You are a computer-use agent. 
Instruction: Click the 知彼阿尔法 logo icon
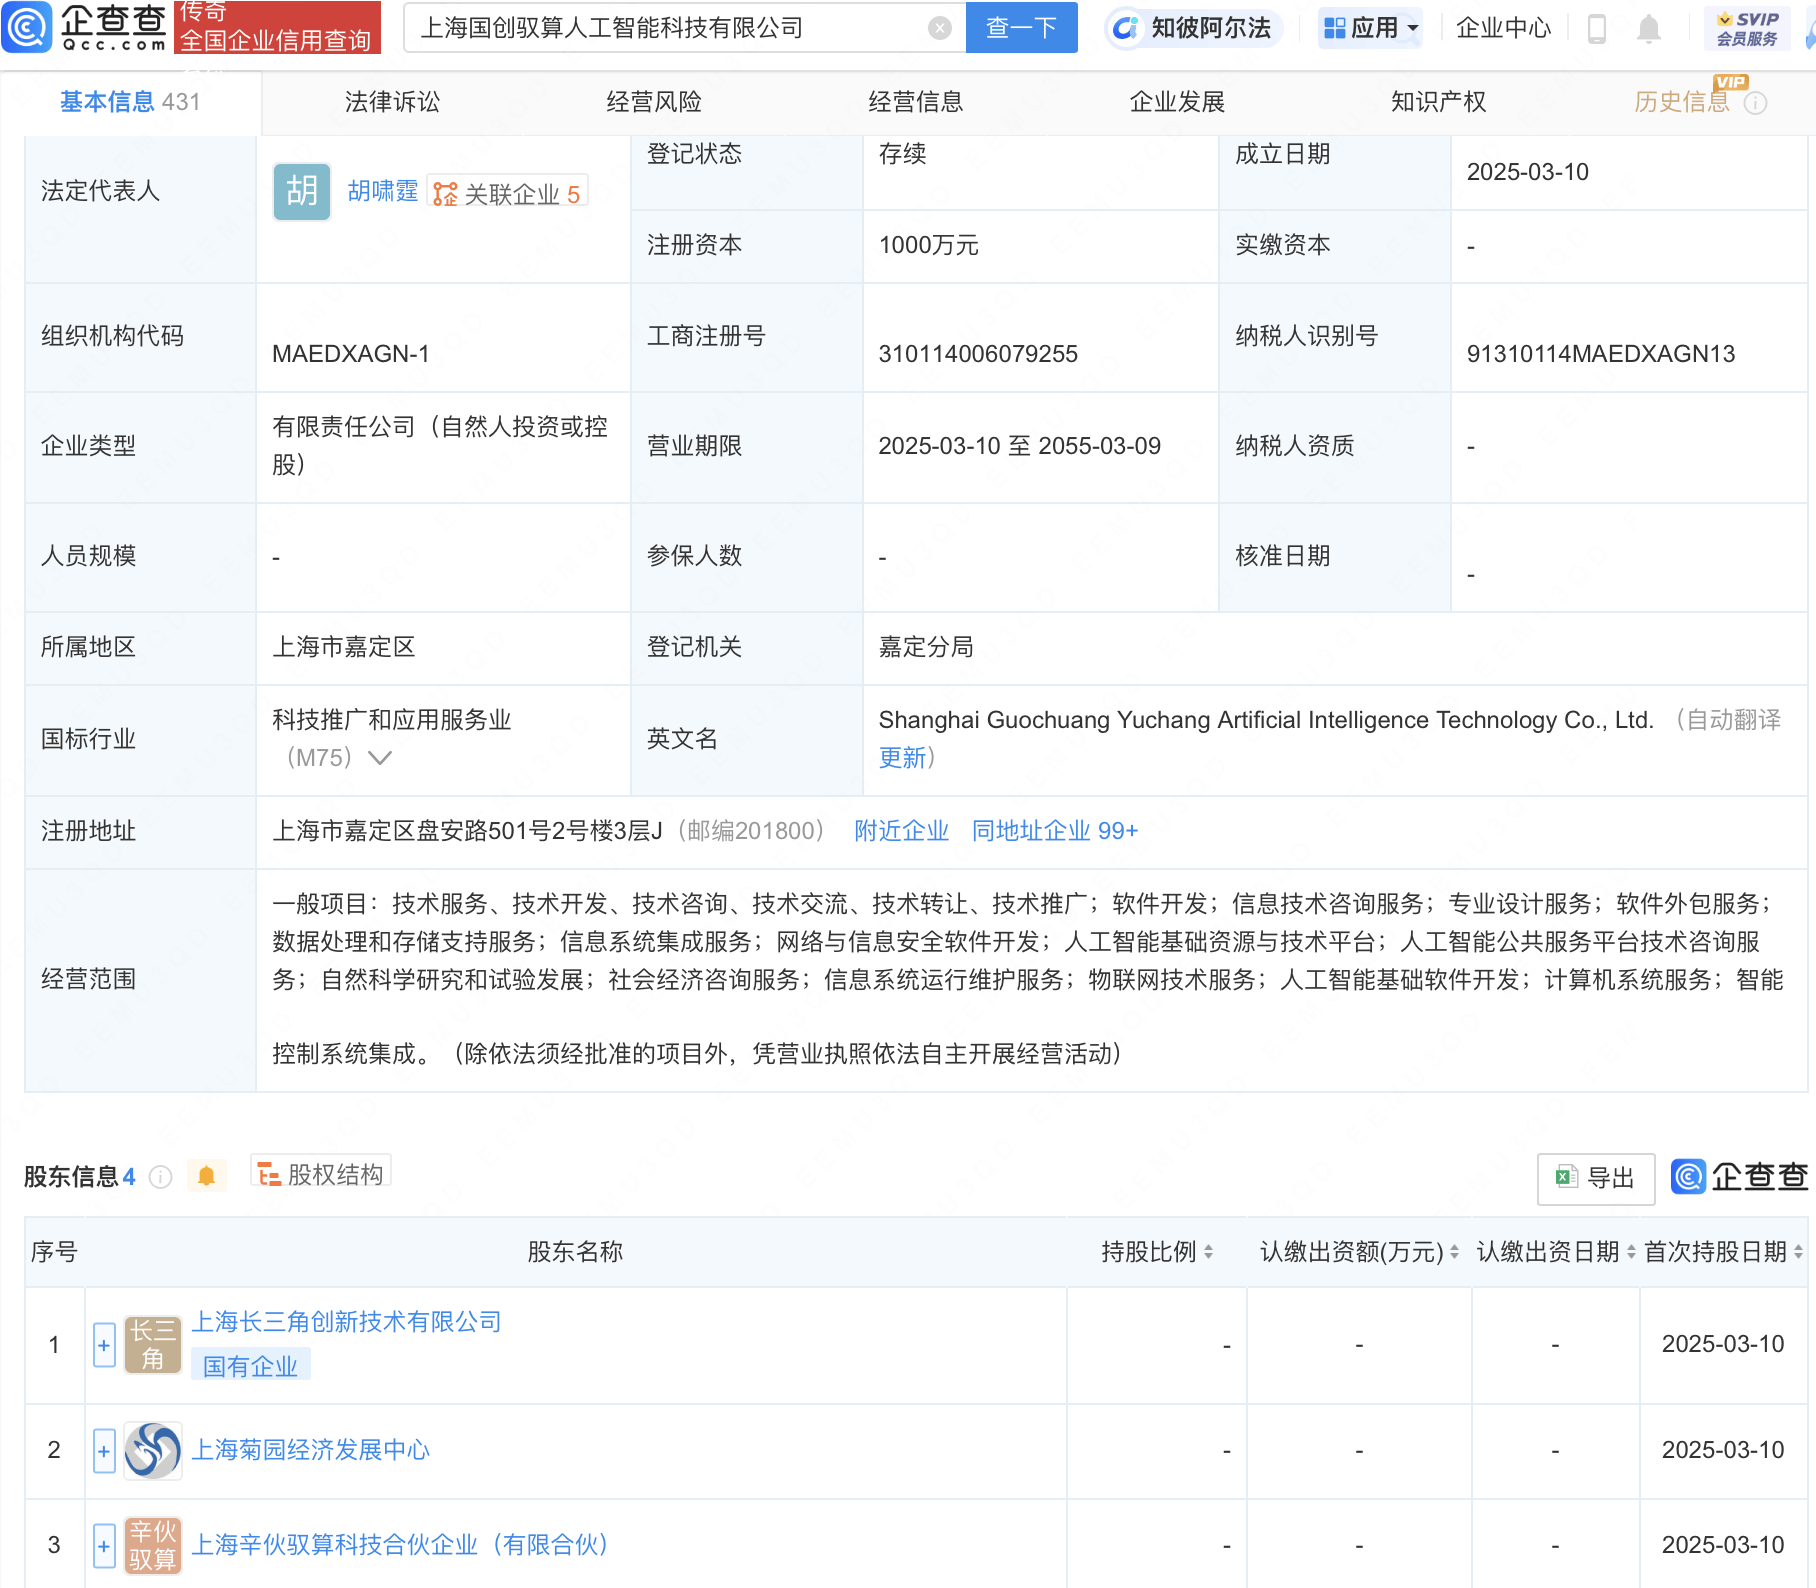(x=1126, y=28)
